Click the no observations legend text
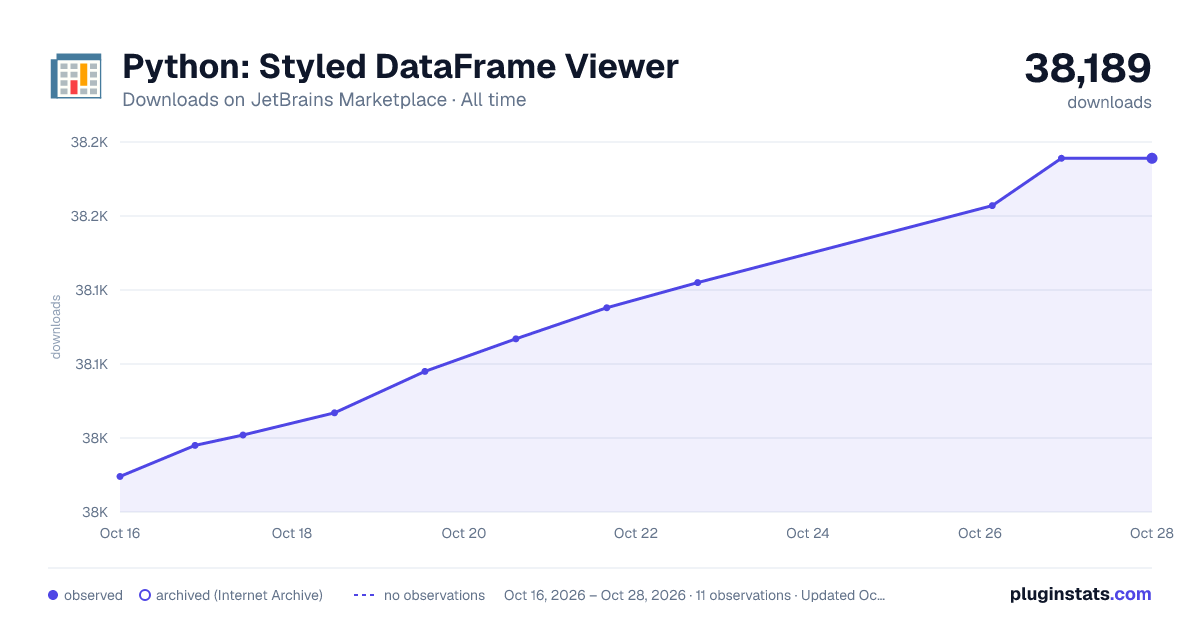1200x630 pixels. 434,595
